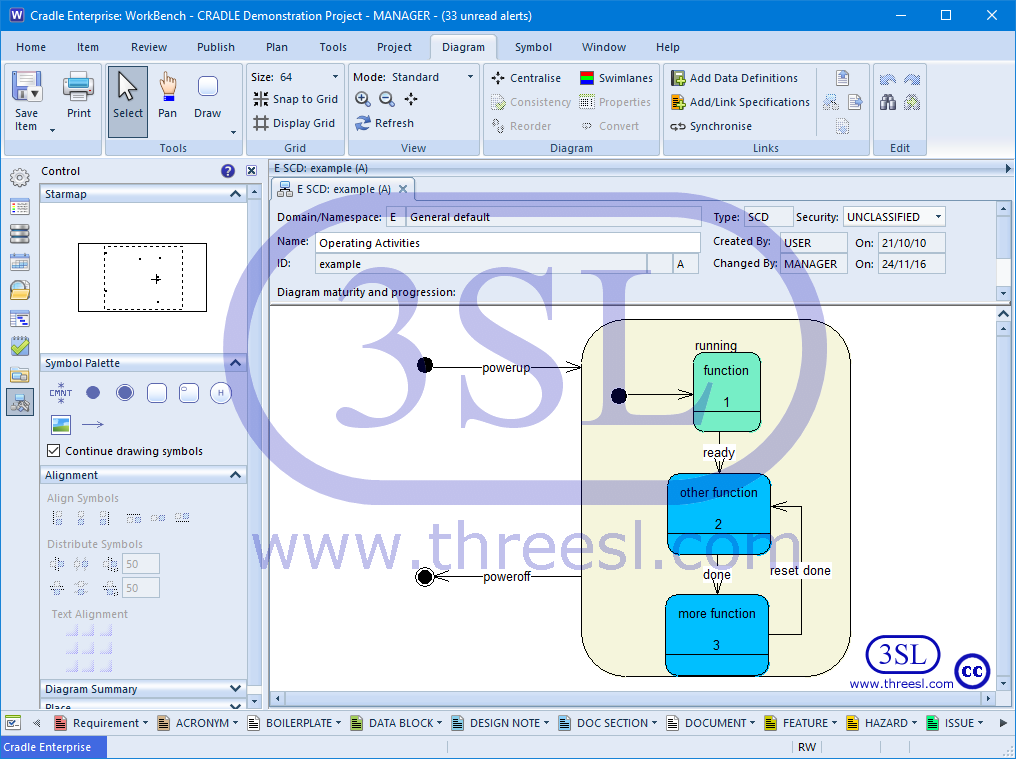Click Add Data Definitions

click(734, 78)
